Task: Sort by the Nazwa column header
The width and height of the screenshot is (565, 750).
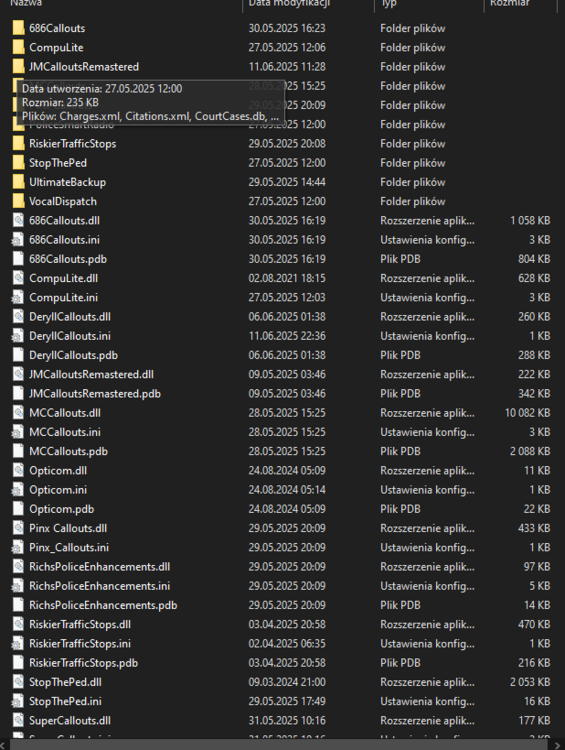Action: [26, 3]
